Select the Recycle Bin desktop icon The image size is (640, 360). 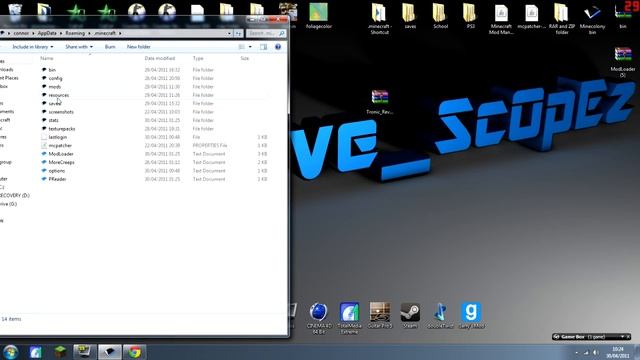click(15, 11)
